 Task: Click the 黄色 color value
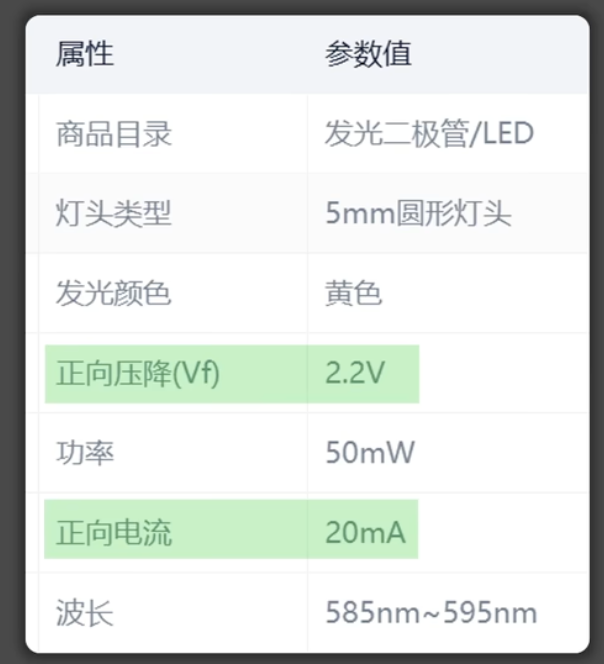(354, 294)
